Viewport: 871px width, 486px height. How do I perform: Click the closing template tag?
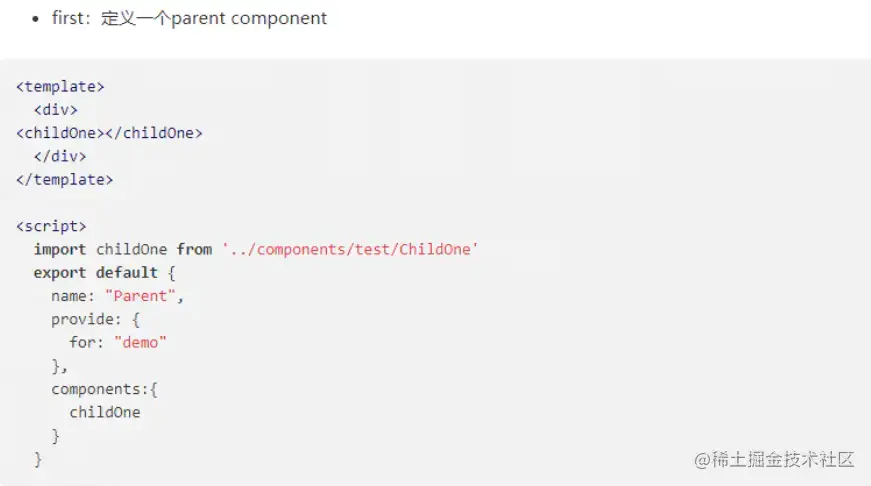(x=64, y=180)
